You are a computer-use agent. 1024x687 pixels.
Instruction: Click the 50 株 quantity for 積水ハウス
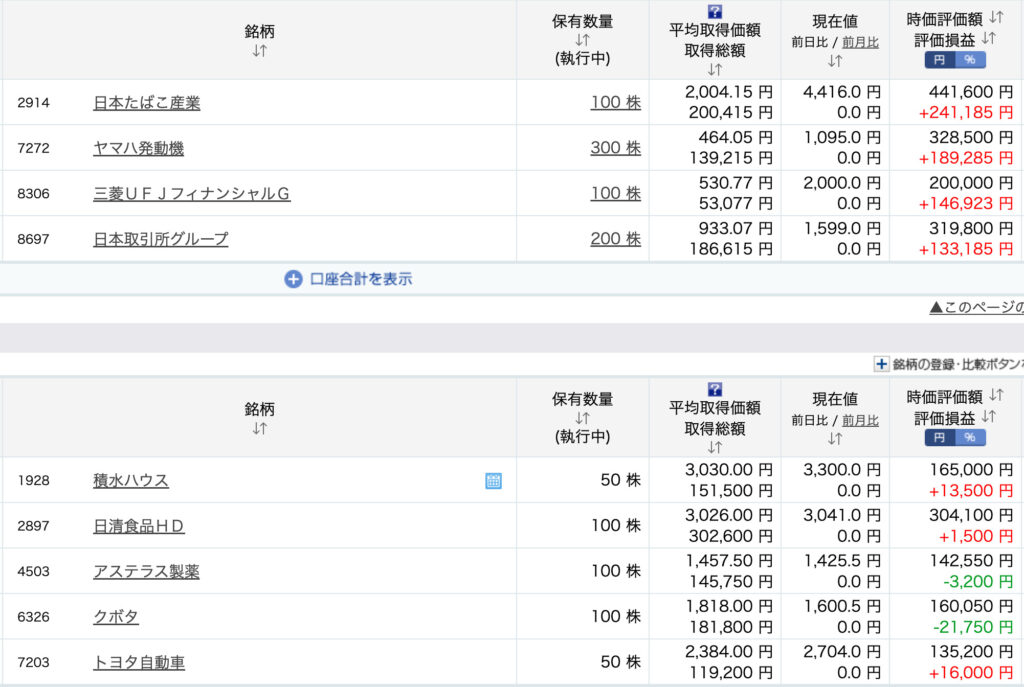(621, 480)
